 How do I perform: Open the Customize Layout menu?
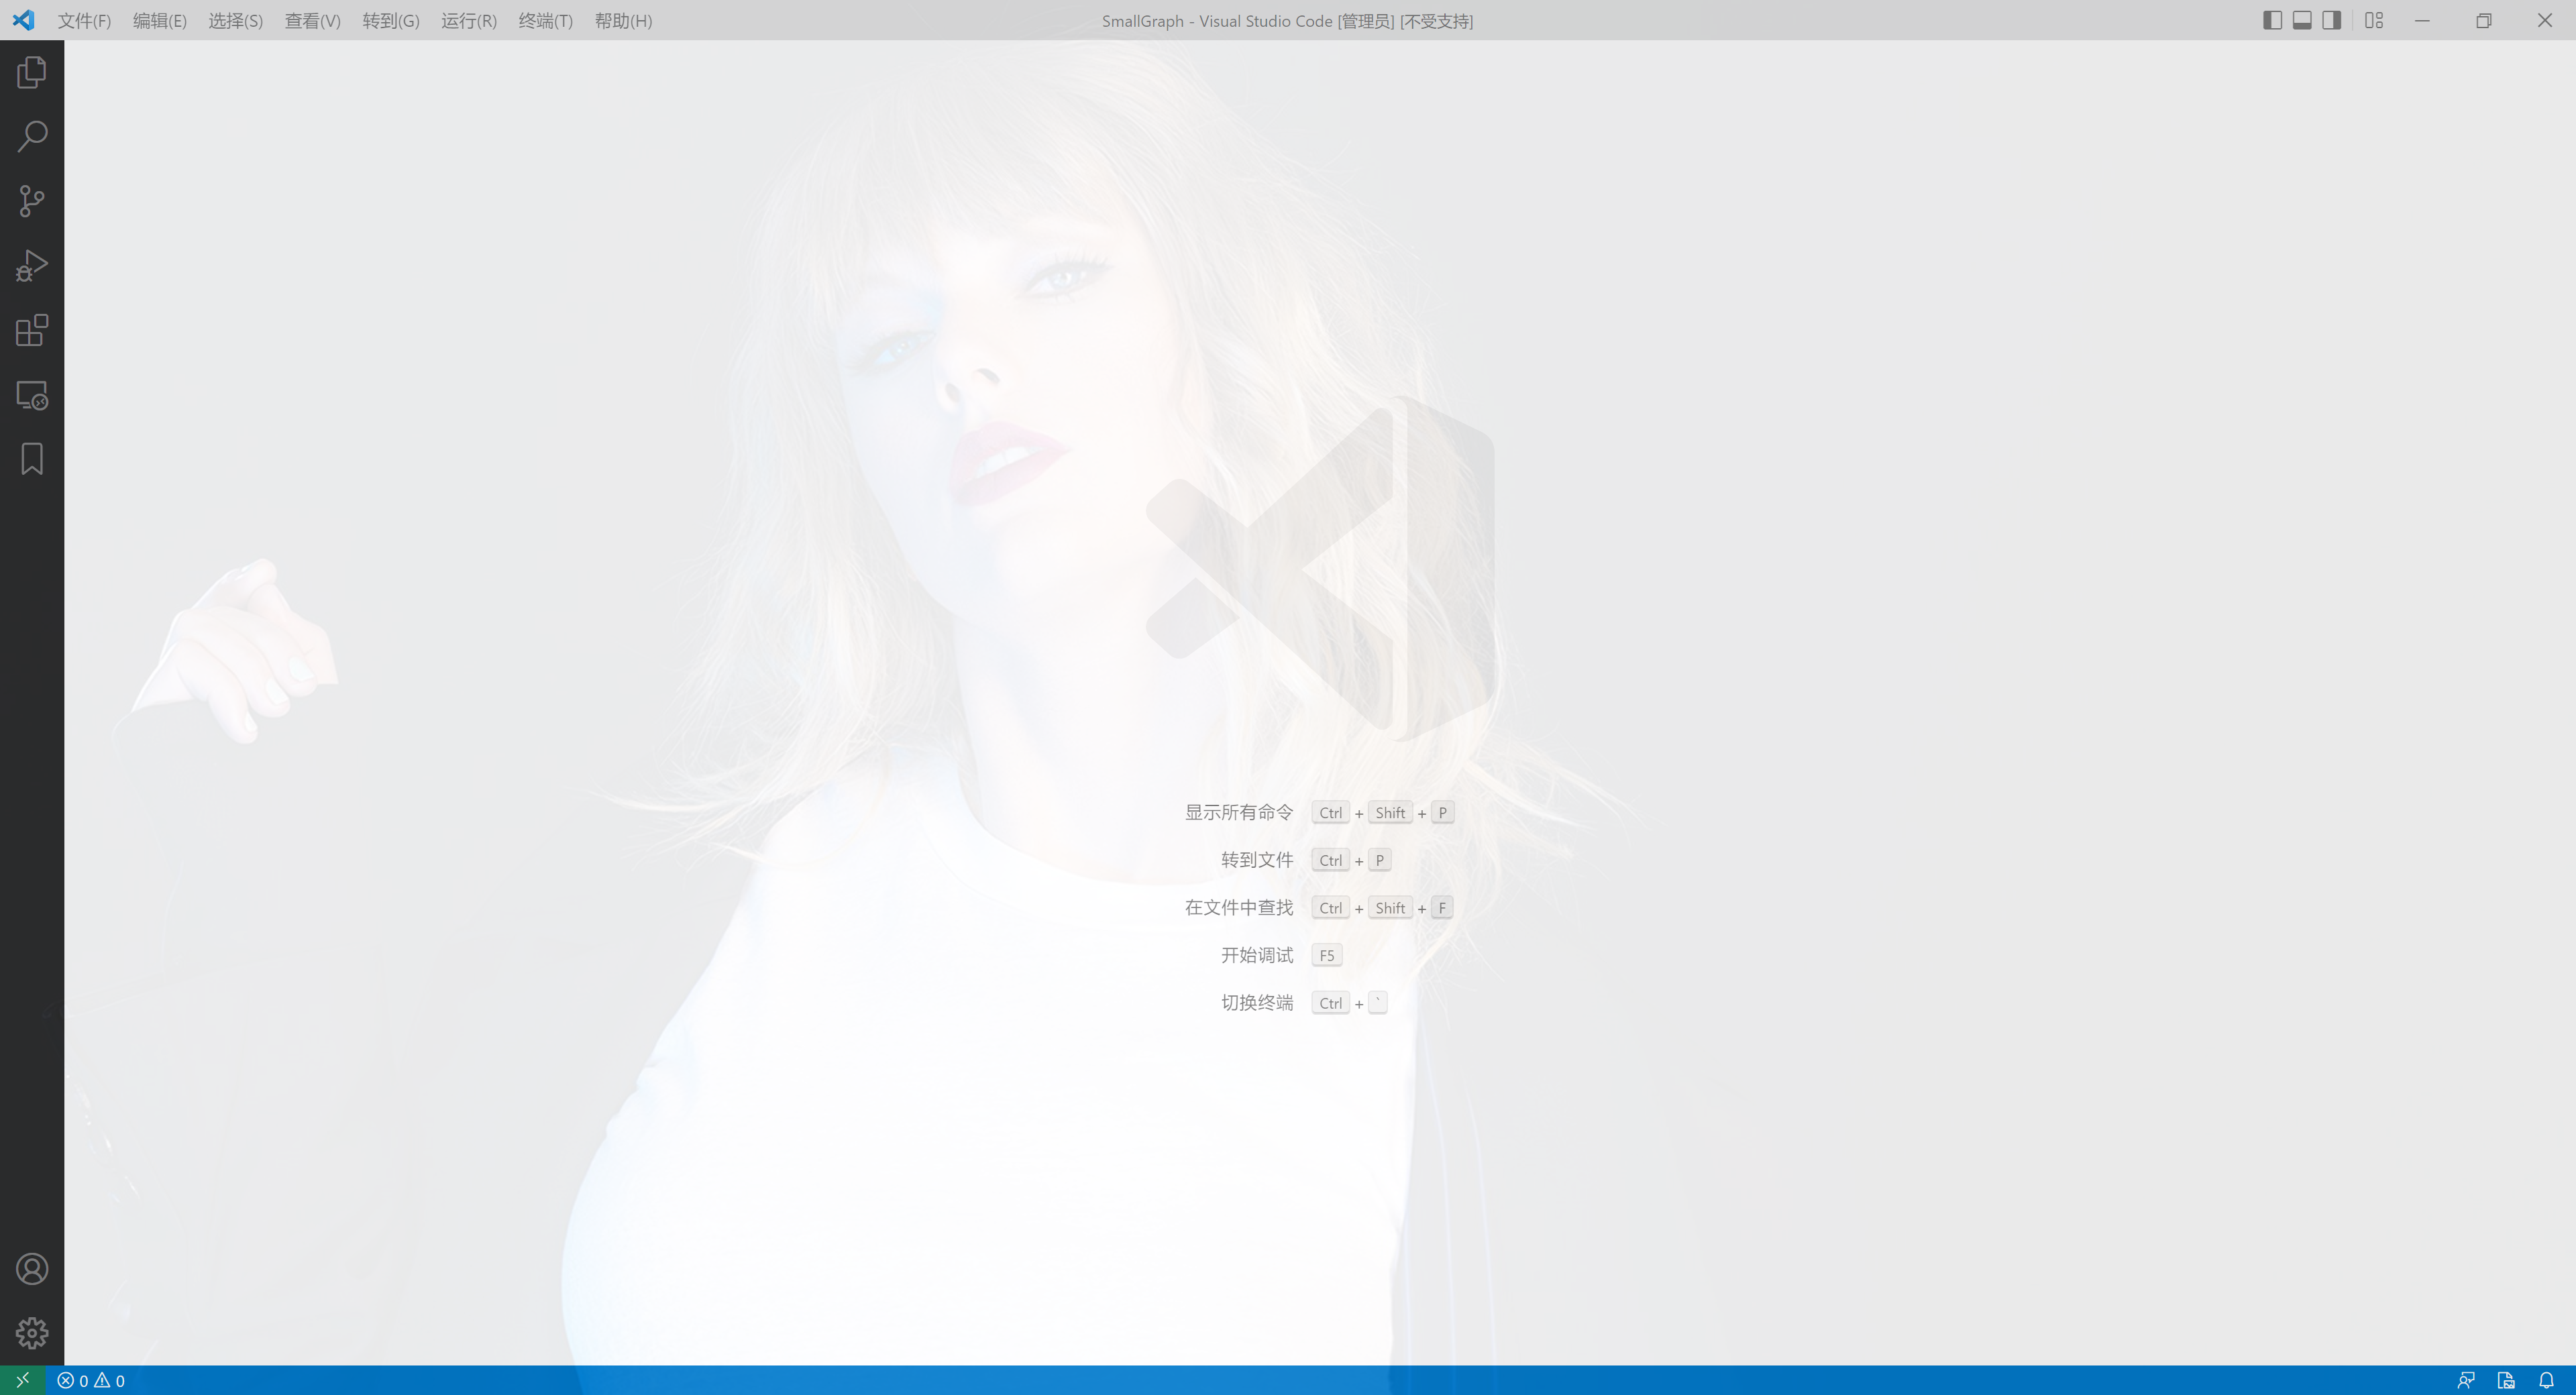[2374, 20]
